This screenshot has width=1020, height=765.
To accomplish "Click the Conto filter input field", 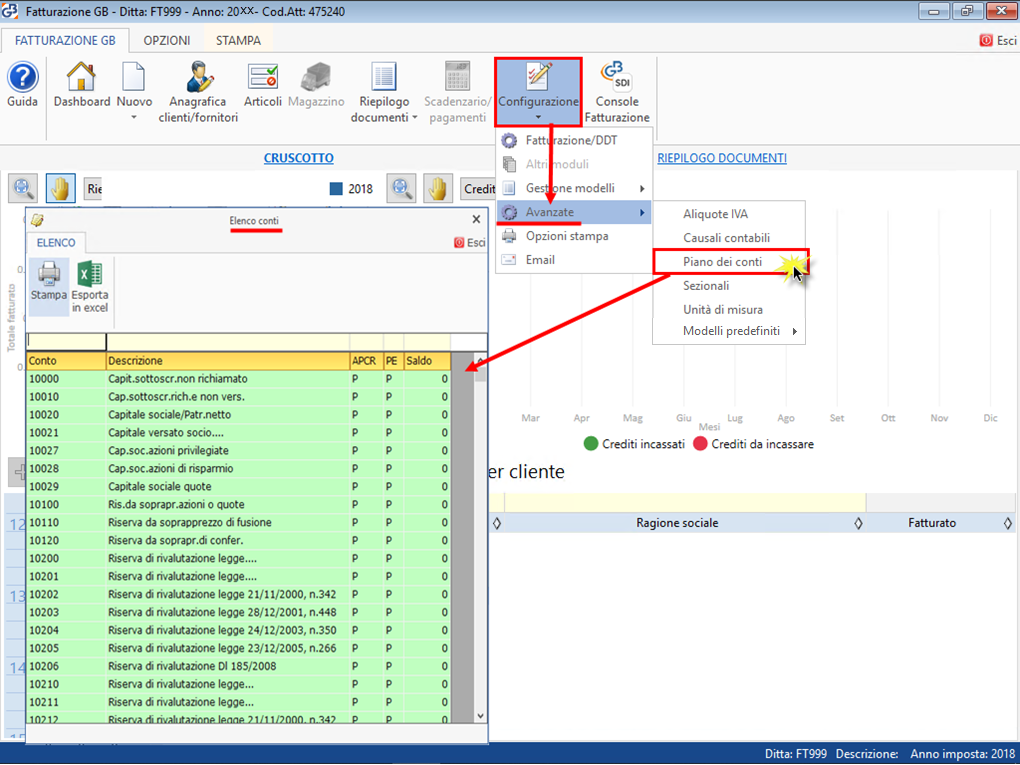I will click(x=66, y=342).
